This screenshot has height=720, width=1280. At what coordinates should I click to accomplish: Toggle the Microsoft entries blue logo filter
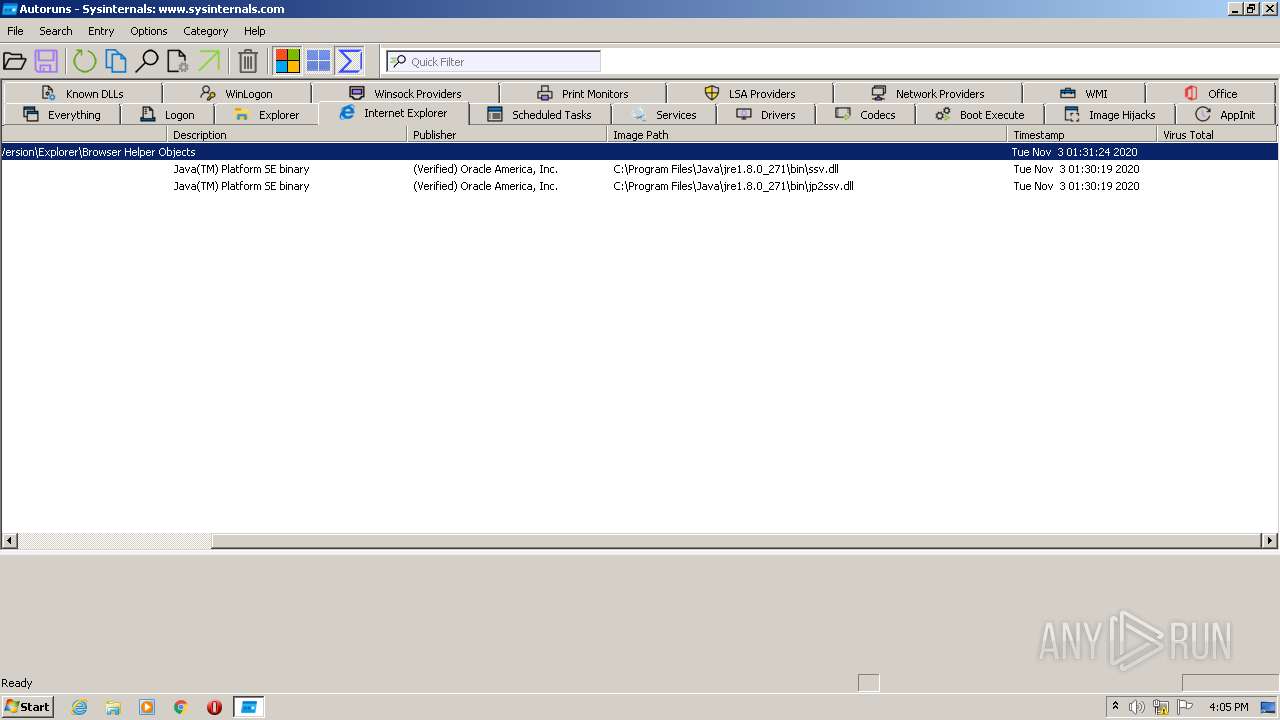319,61
